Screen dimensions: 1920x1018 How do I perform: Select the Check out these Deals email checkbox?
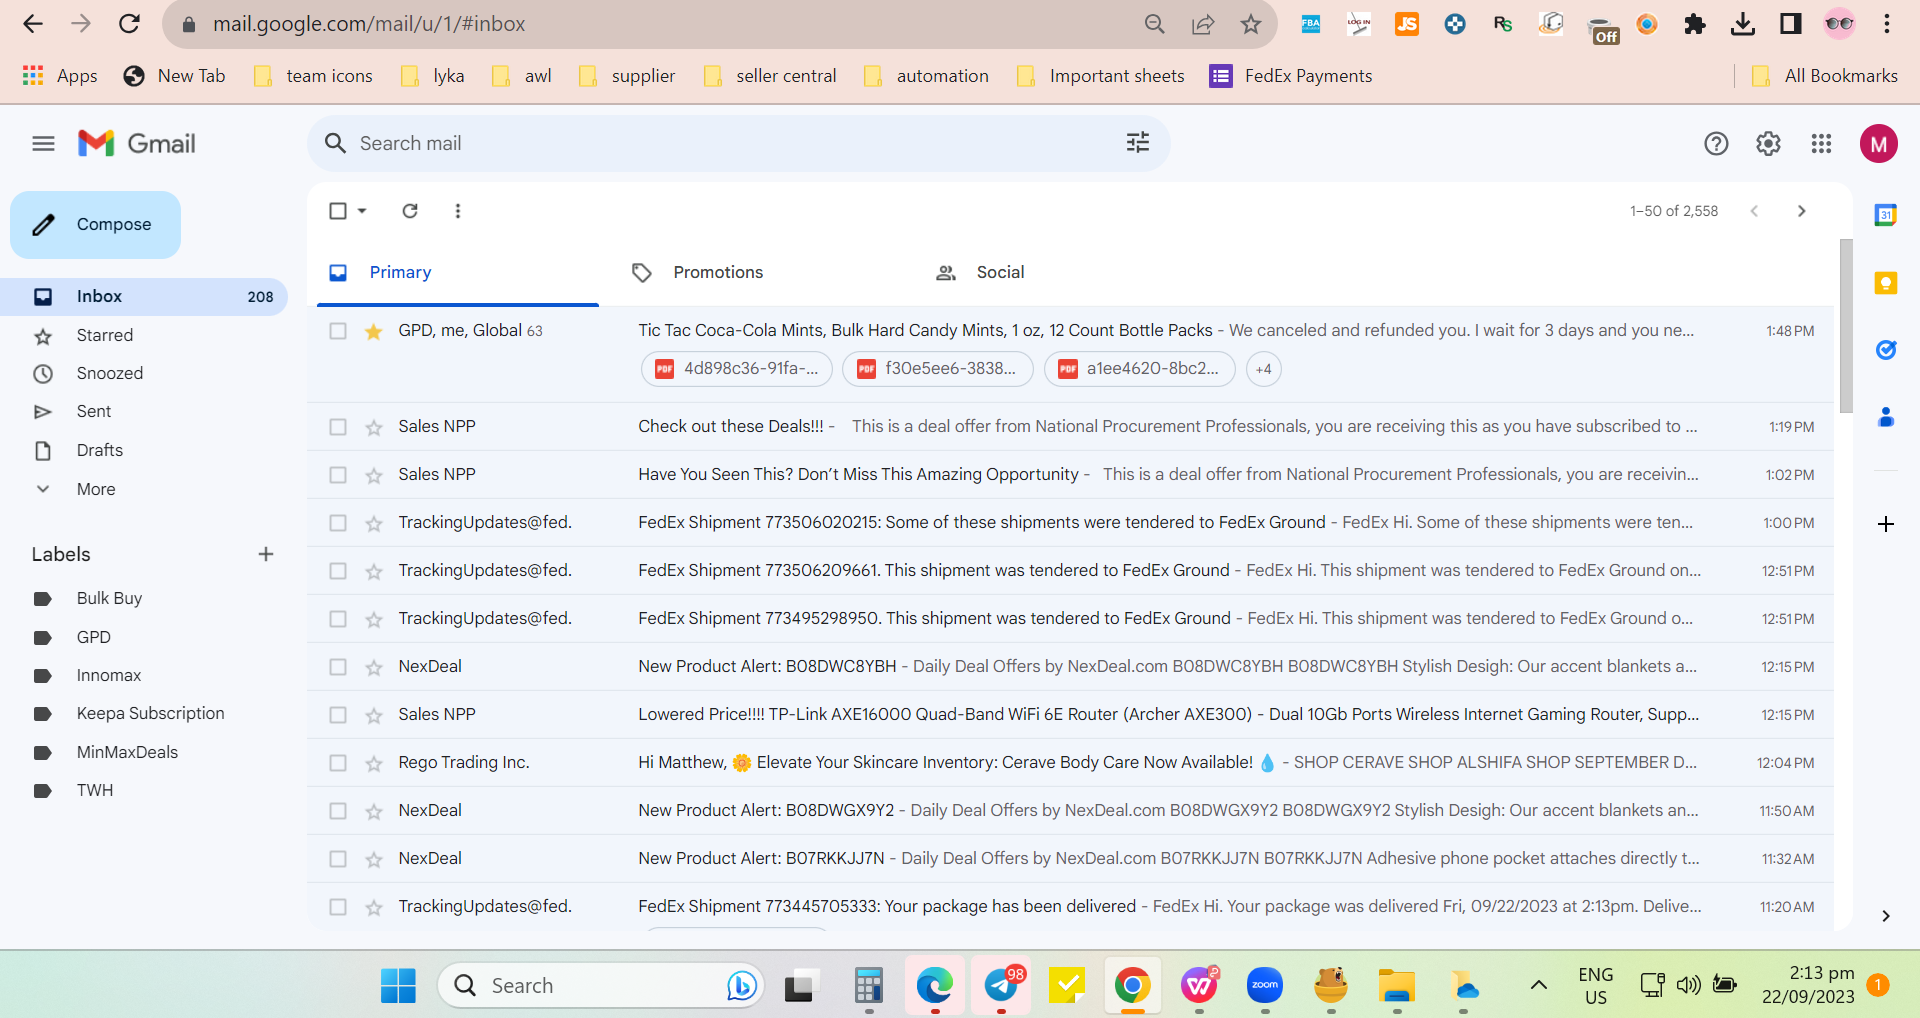coord(338,427)
